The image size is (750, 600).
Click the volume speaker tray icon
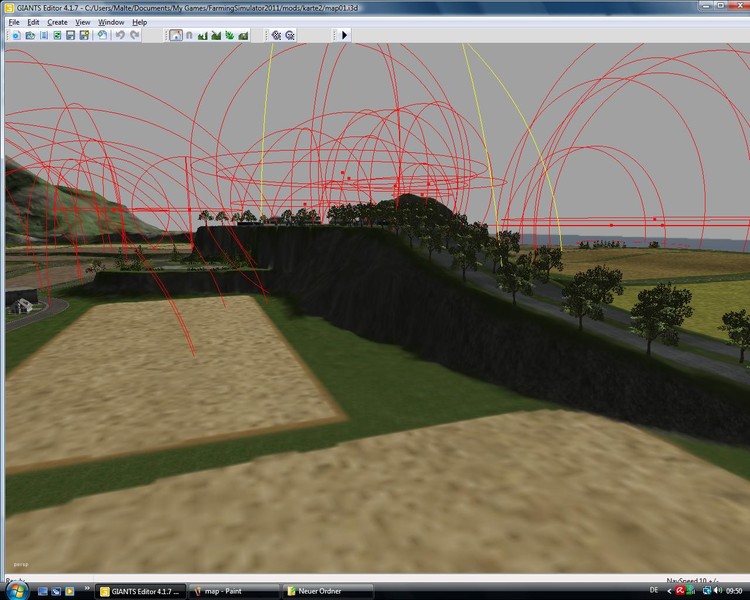[x=718, y=591]
